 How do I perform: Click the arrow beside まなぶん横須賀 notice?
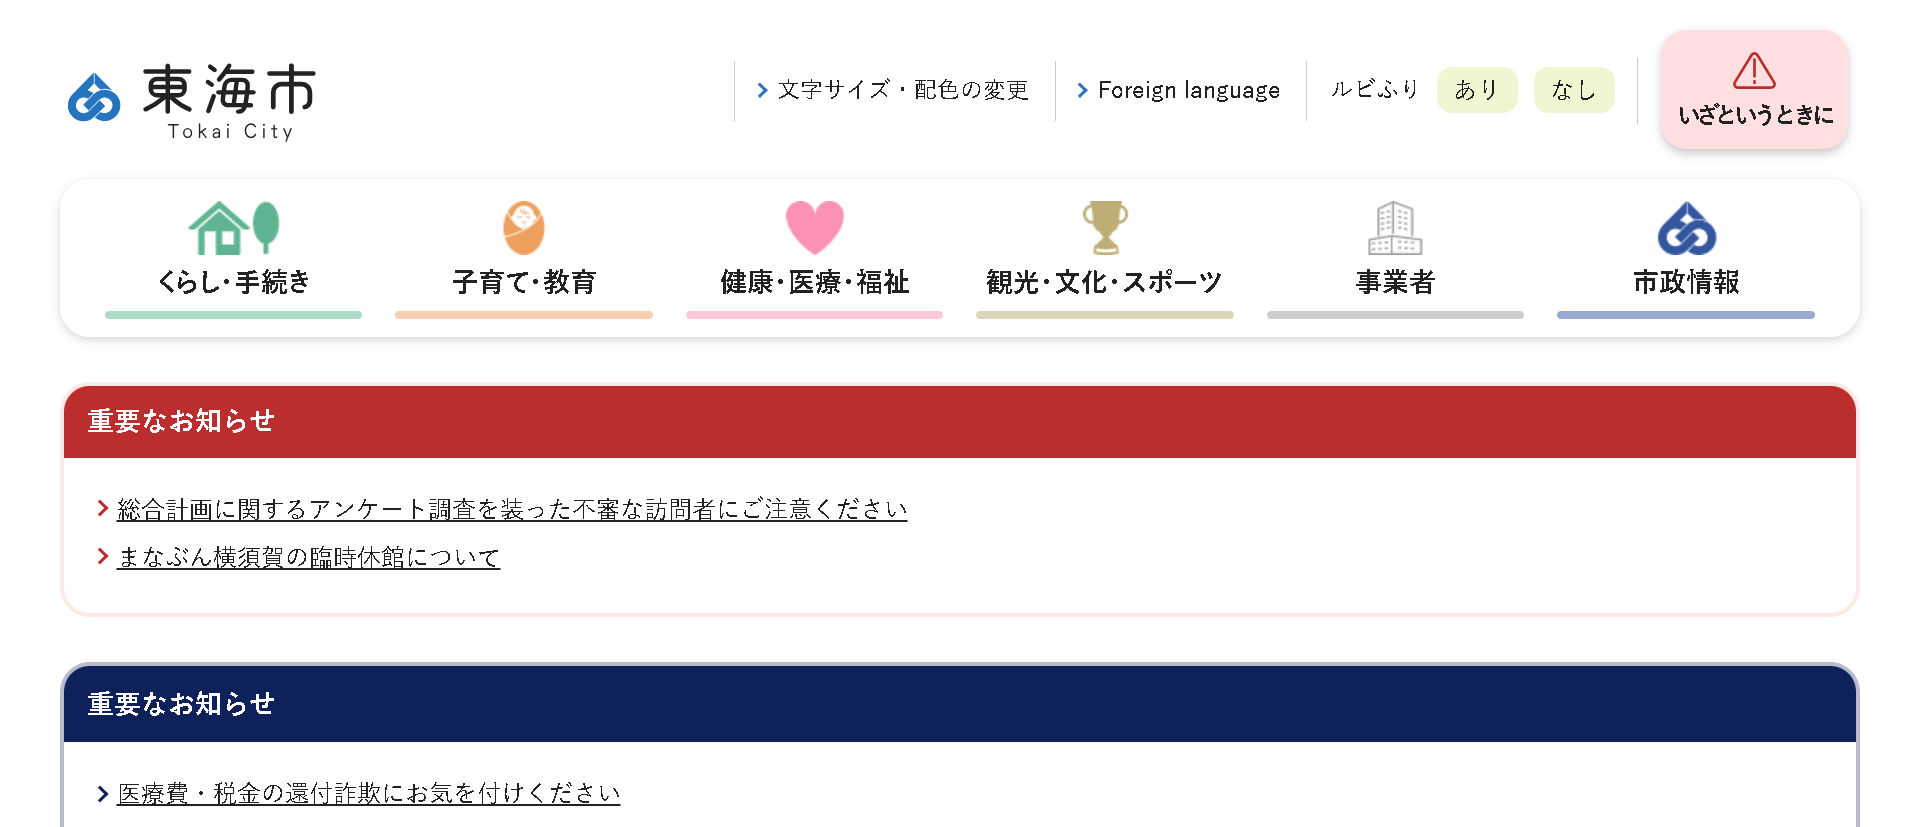(103, 556)
